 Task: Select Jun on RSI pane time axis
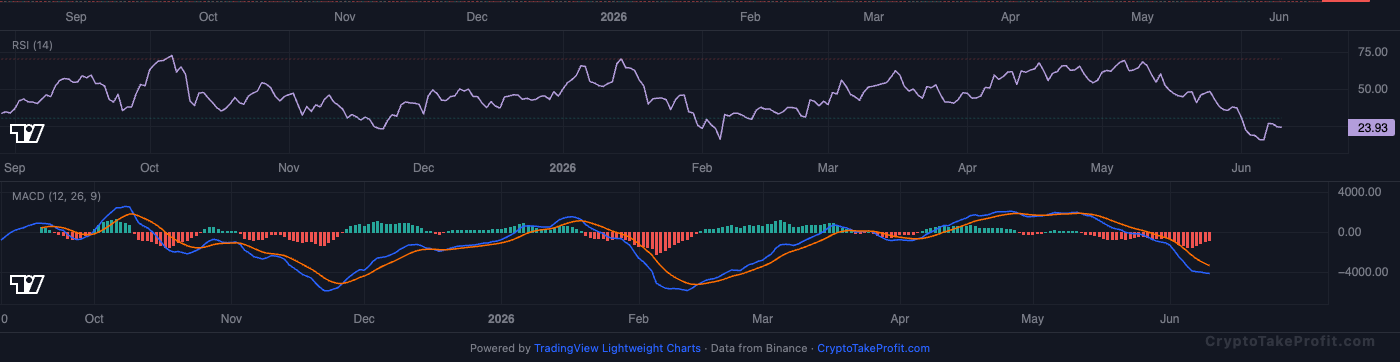[x=1241, y=168]
